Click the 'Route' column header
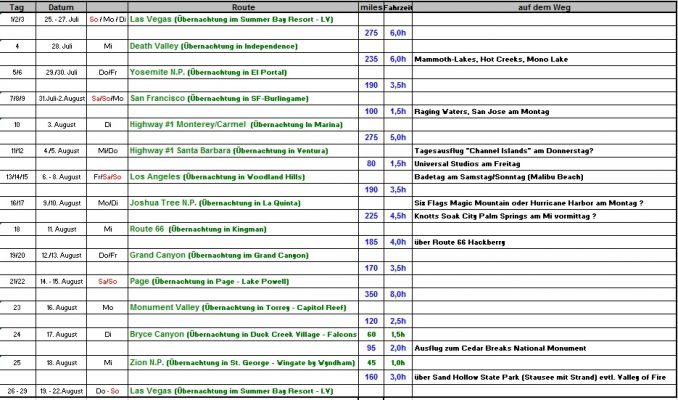Image resolution: width=678 pixels, height=400 pixels. click(241, 7)
